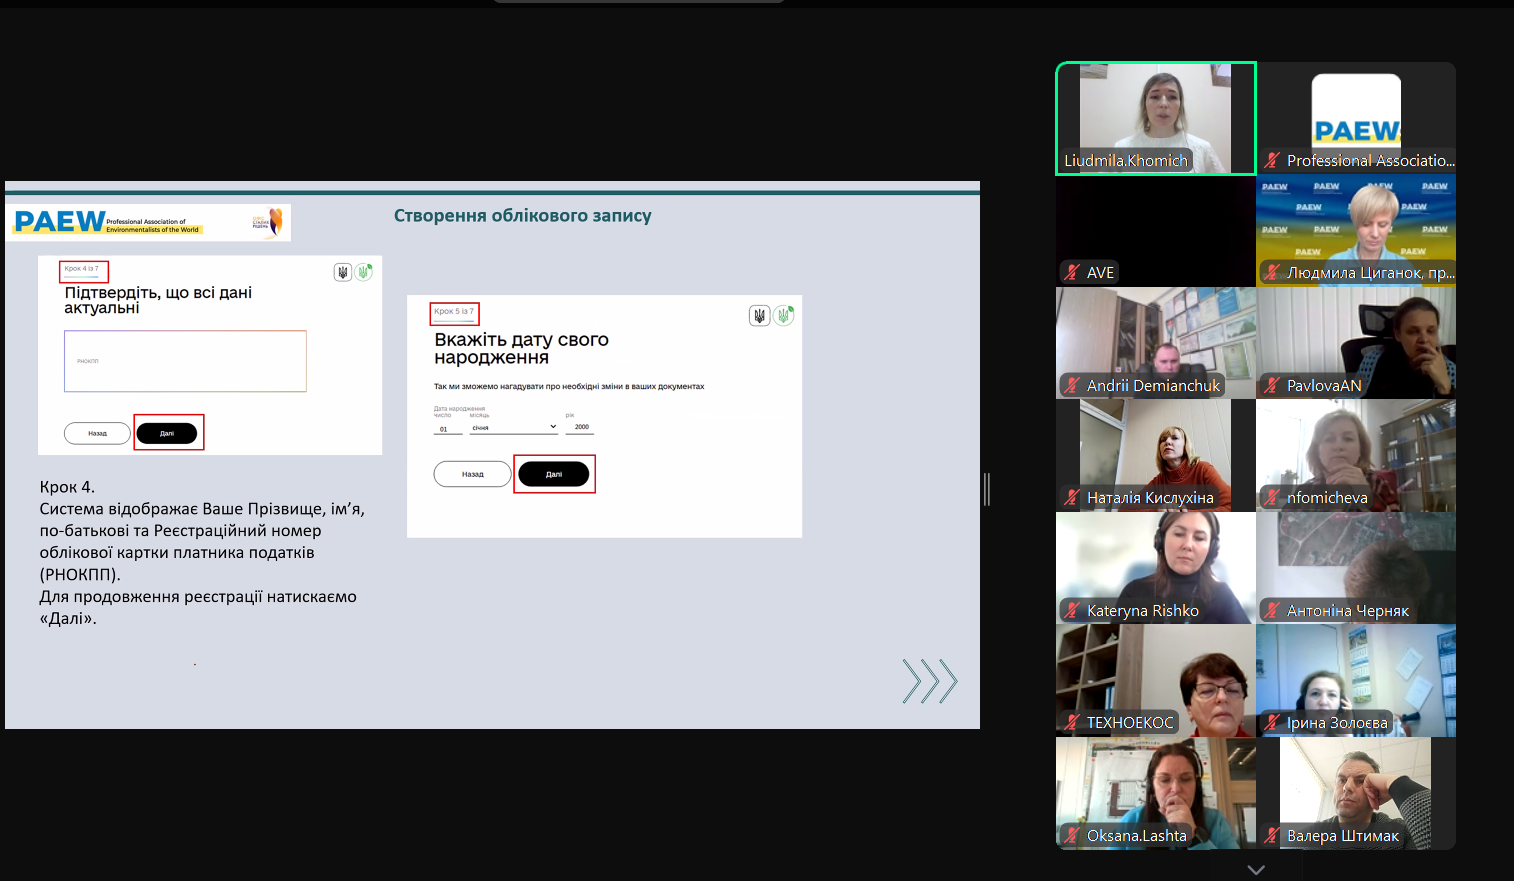Image resolution: width=1514 pixels, height=881 pixels.
Task: Click muted mic icon beside Andrii Demianchuk
Action: coord(1072,385)
